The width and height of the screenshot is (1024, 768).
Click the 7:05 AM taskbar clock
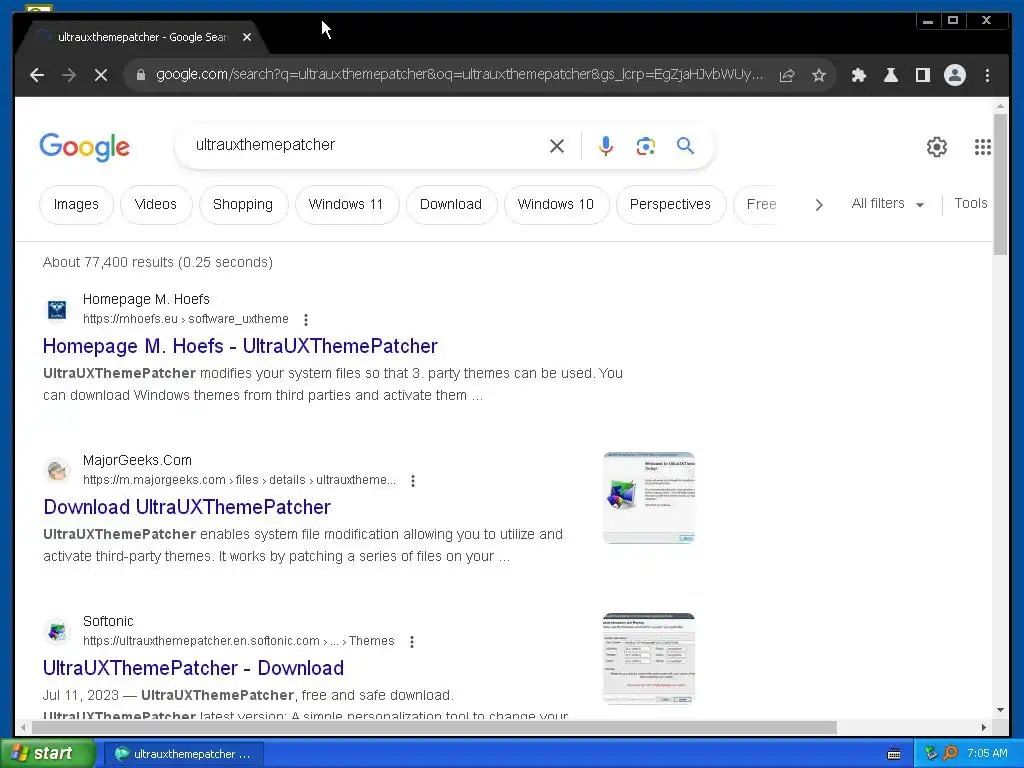tap(987, 754)
